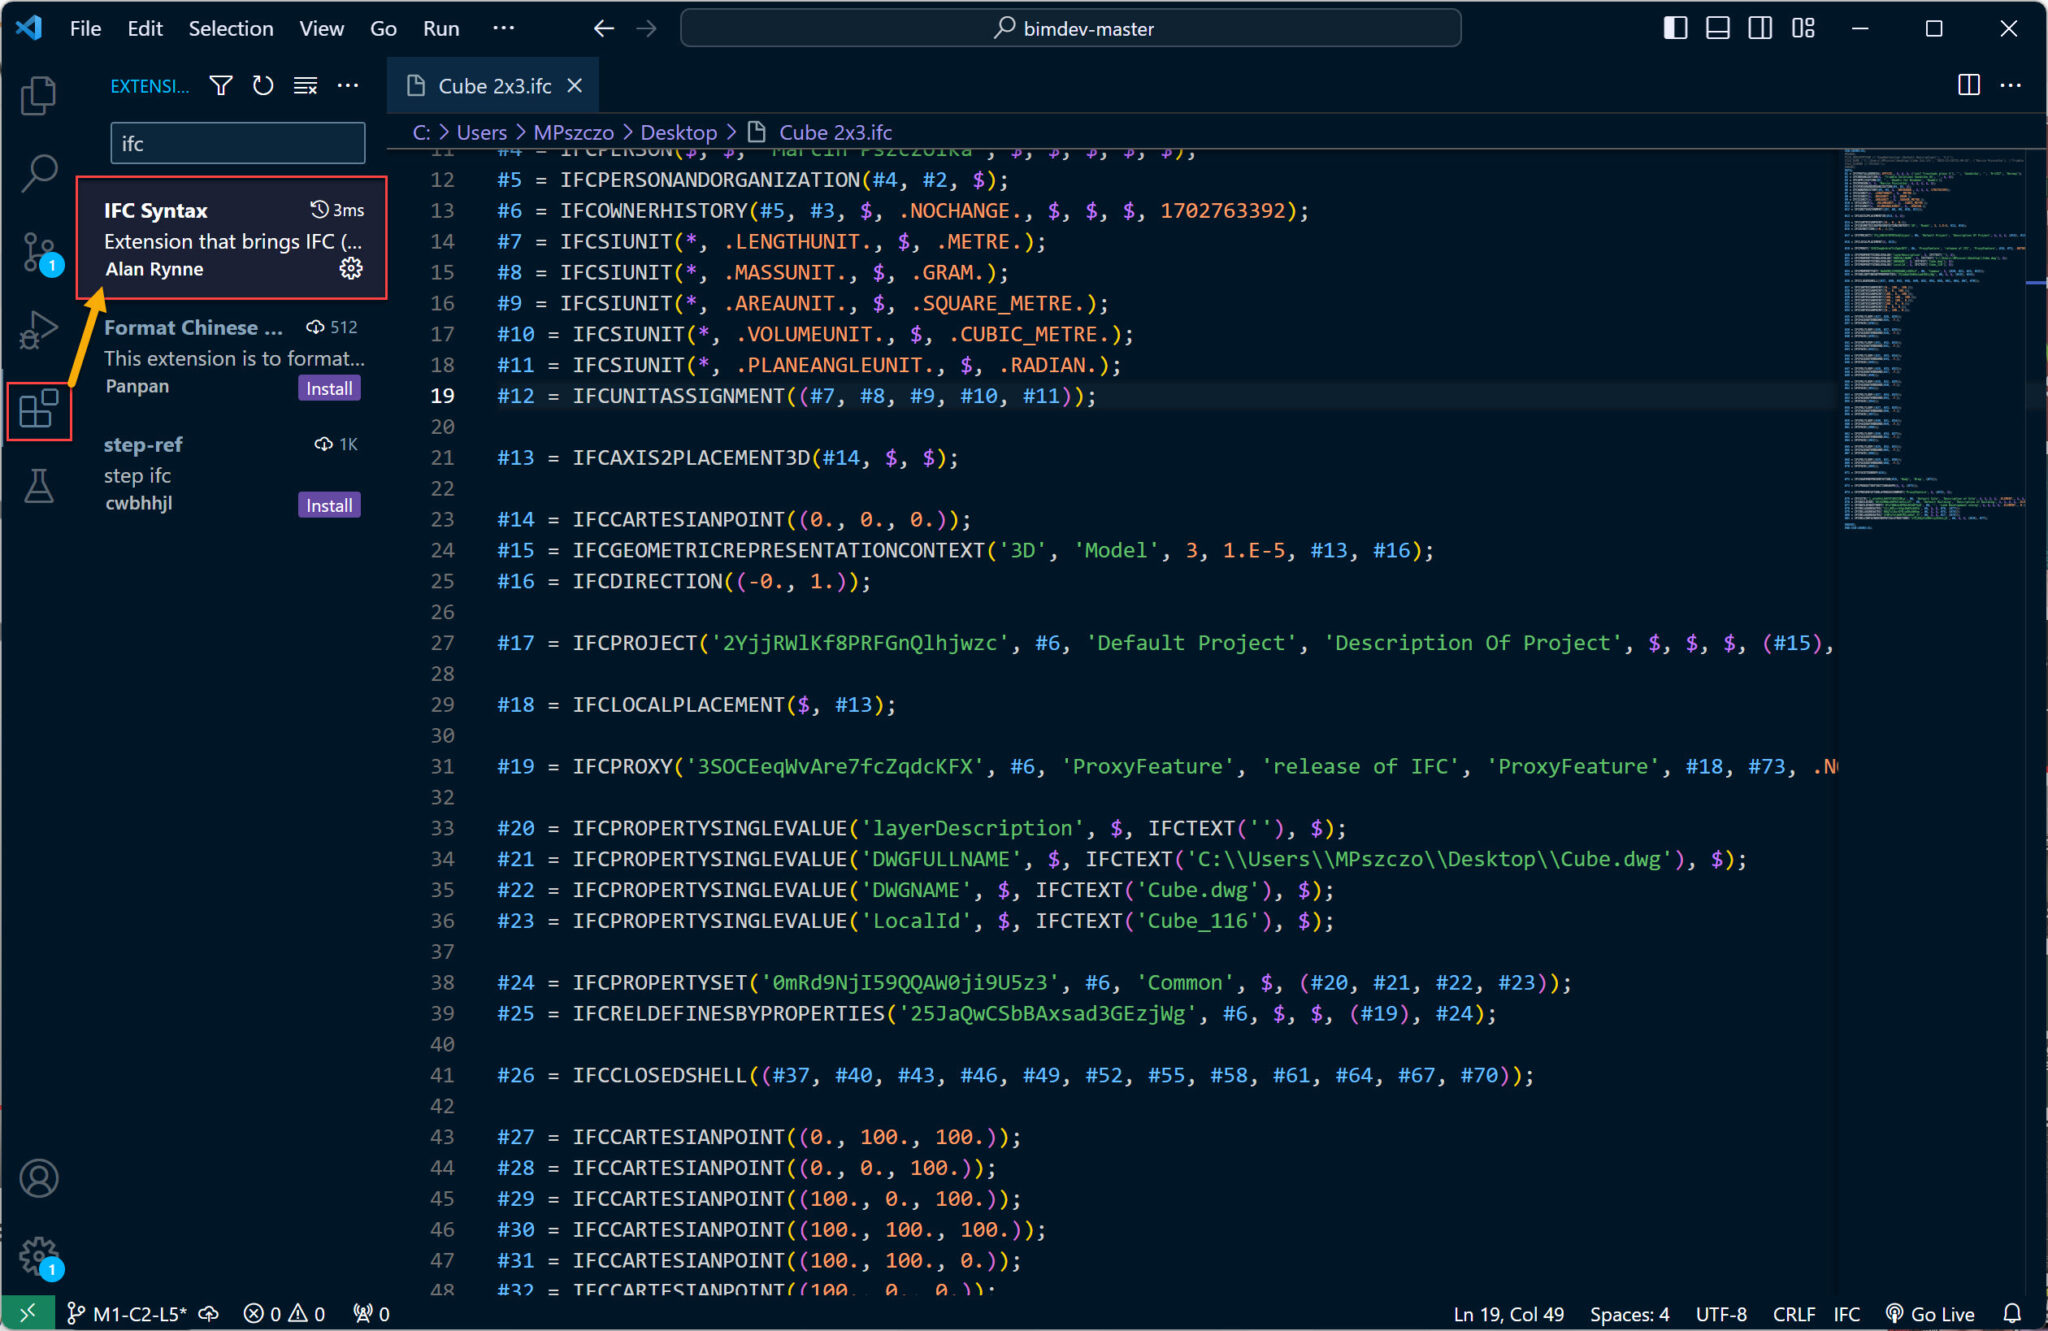Open the Selection menu
2048x1331 pixels.
[x=230, y=28]
